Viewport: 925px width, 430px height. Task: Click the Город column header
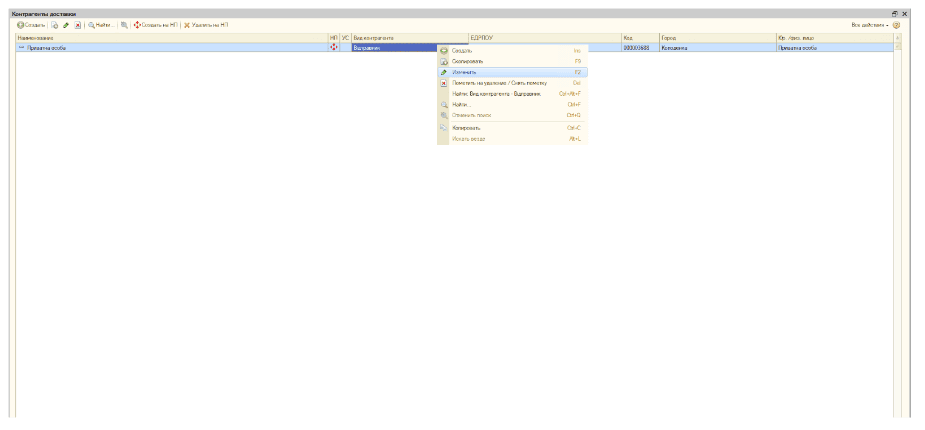[x=715, y=38]
